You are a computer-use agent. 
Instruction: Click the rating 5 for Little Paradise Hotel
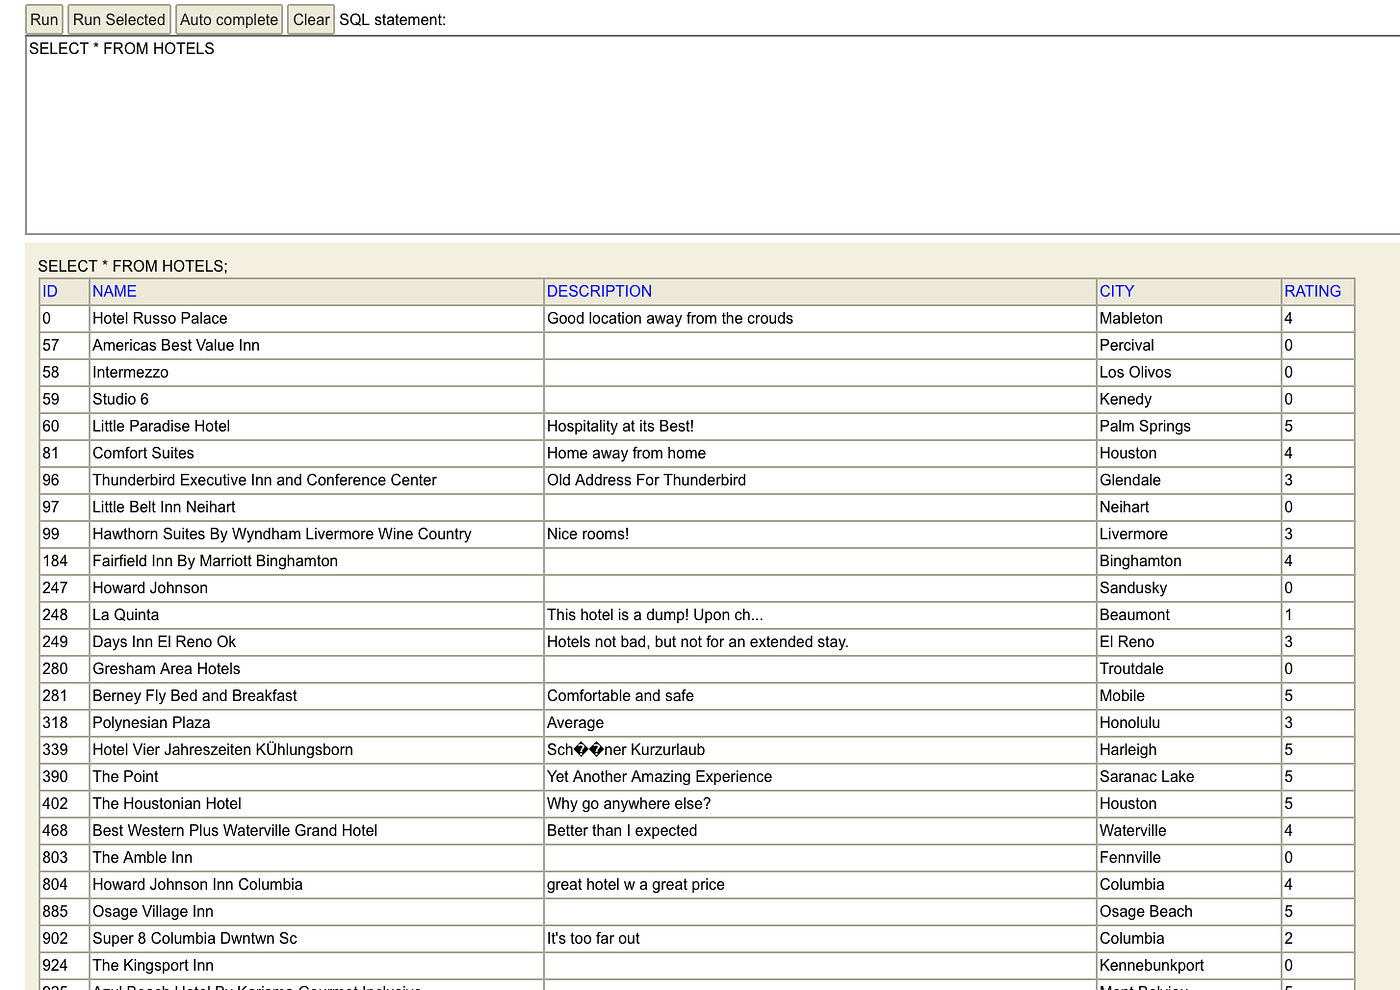(x=1288, y=426)
